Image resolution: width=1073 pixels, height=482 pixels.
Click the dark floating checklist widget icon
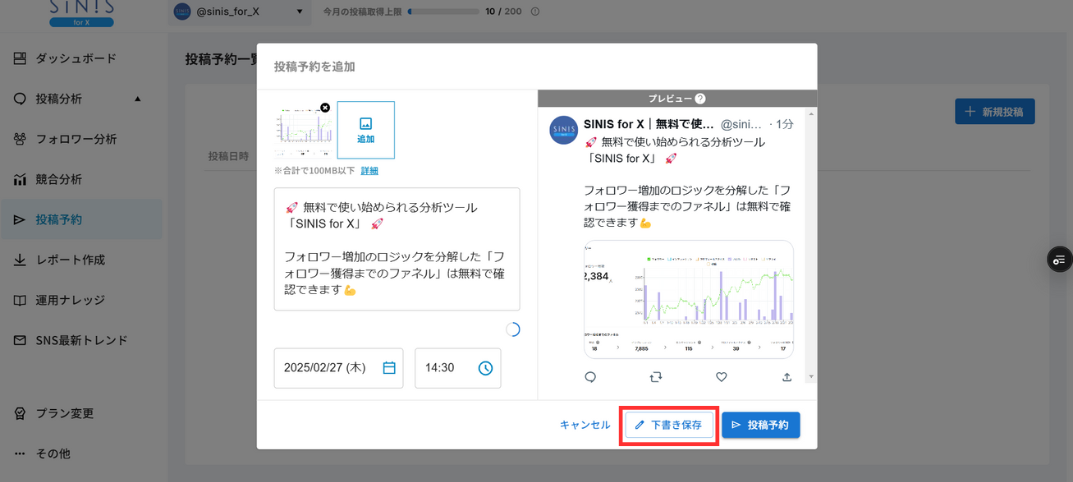pyautogui.click(x=1059, y=258)
